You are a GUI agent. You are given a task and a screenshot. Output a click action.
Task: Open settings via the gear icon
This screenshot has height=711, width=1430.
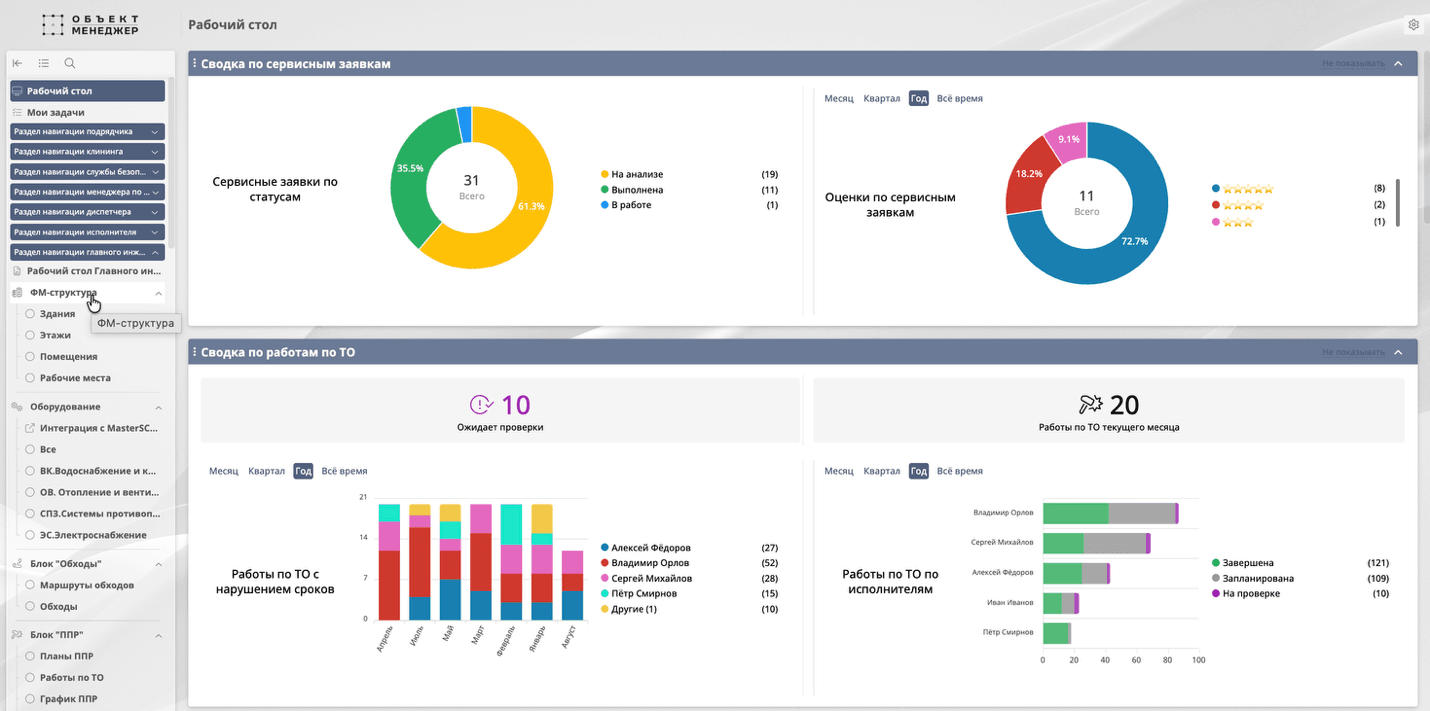point(1414,24)
